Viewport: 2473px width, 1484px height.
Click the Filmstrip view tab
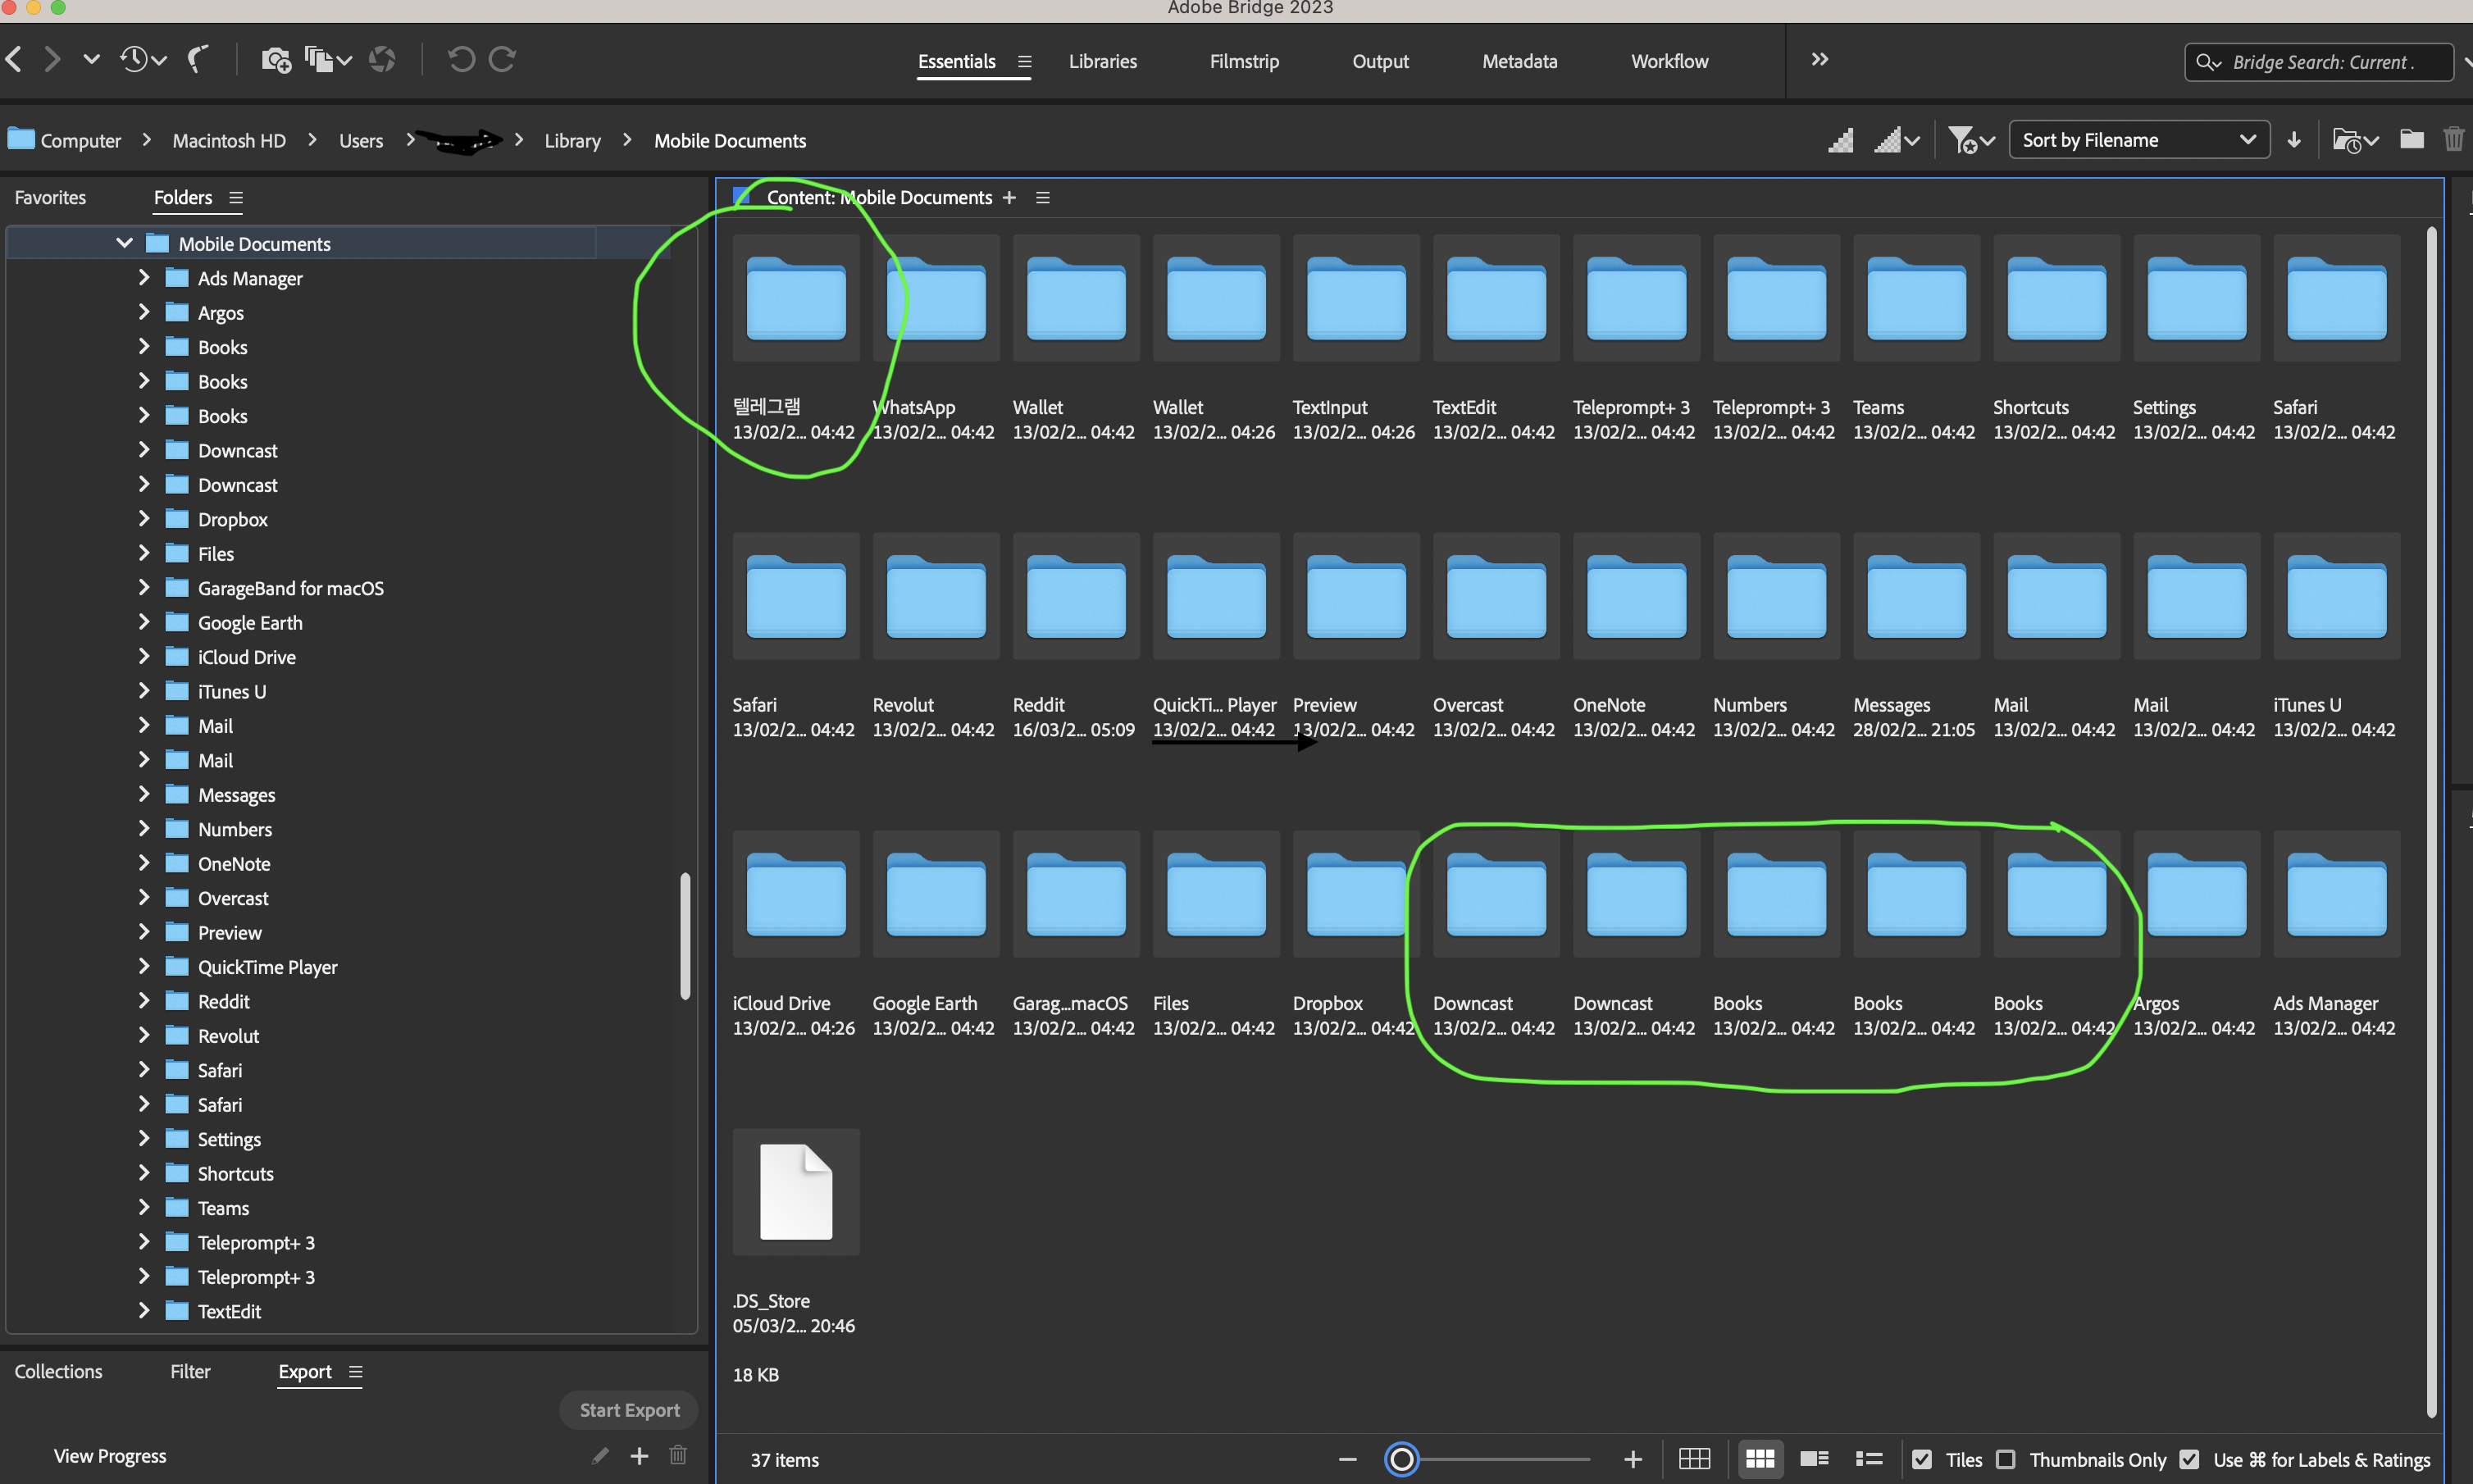pos(1246,61)
